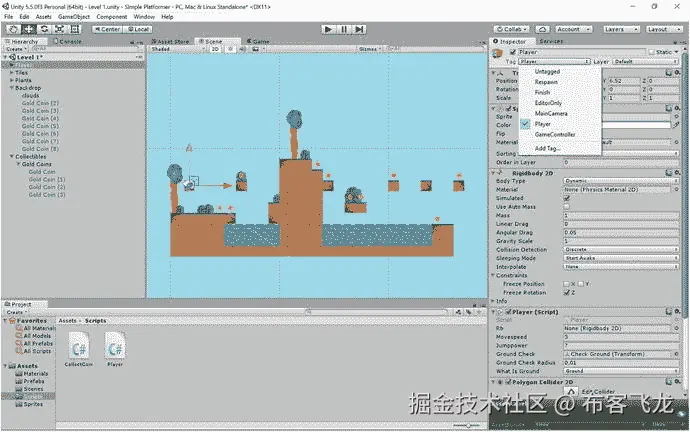Expand the Tiles hierarchy group

[x=11, y=73]
